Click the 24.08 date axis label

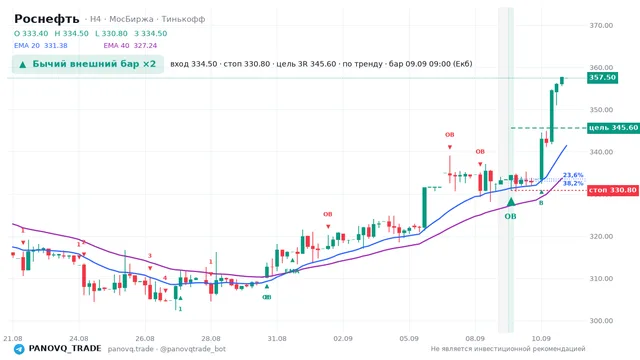pyautogui.click(x=79, y=338)
